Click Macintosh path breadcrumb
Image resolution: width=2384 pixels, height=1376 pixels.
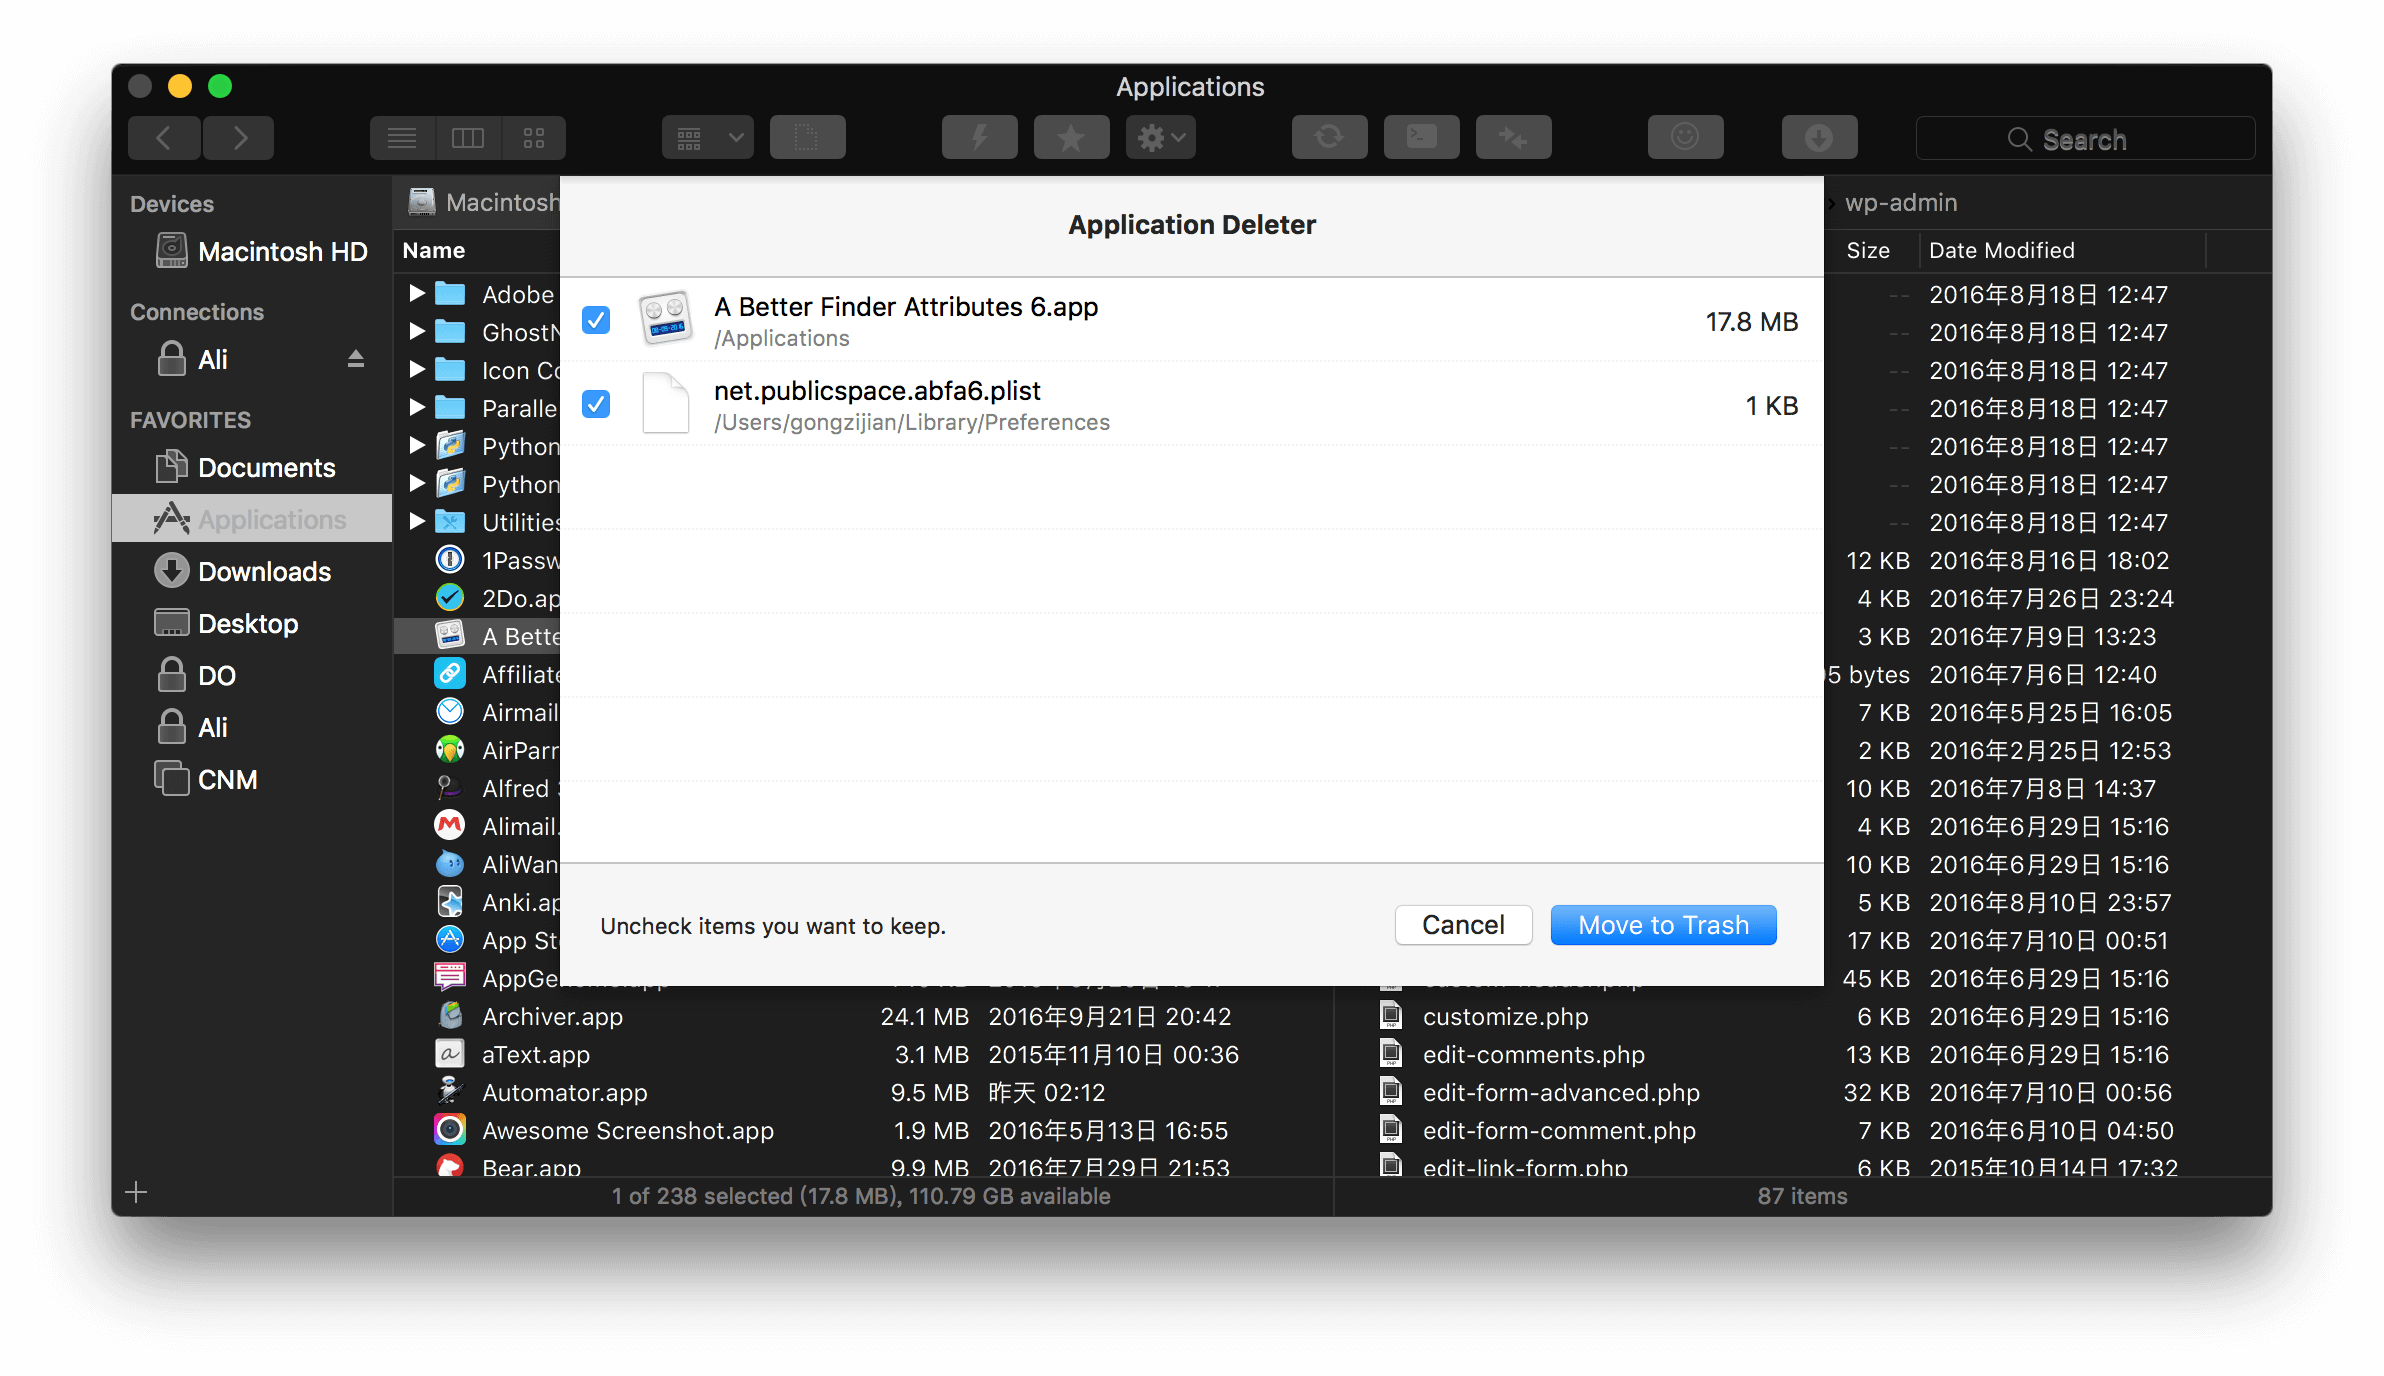[484, 202]
